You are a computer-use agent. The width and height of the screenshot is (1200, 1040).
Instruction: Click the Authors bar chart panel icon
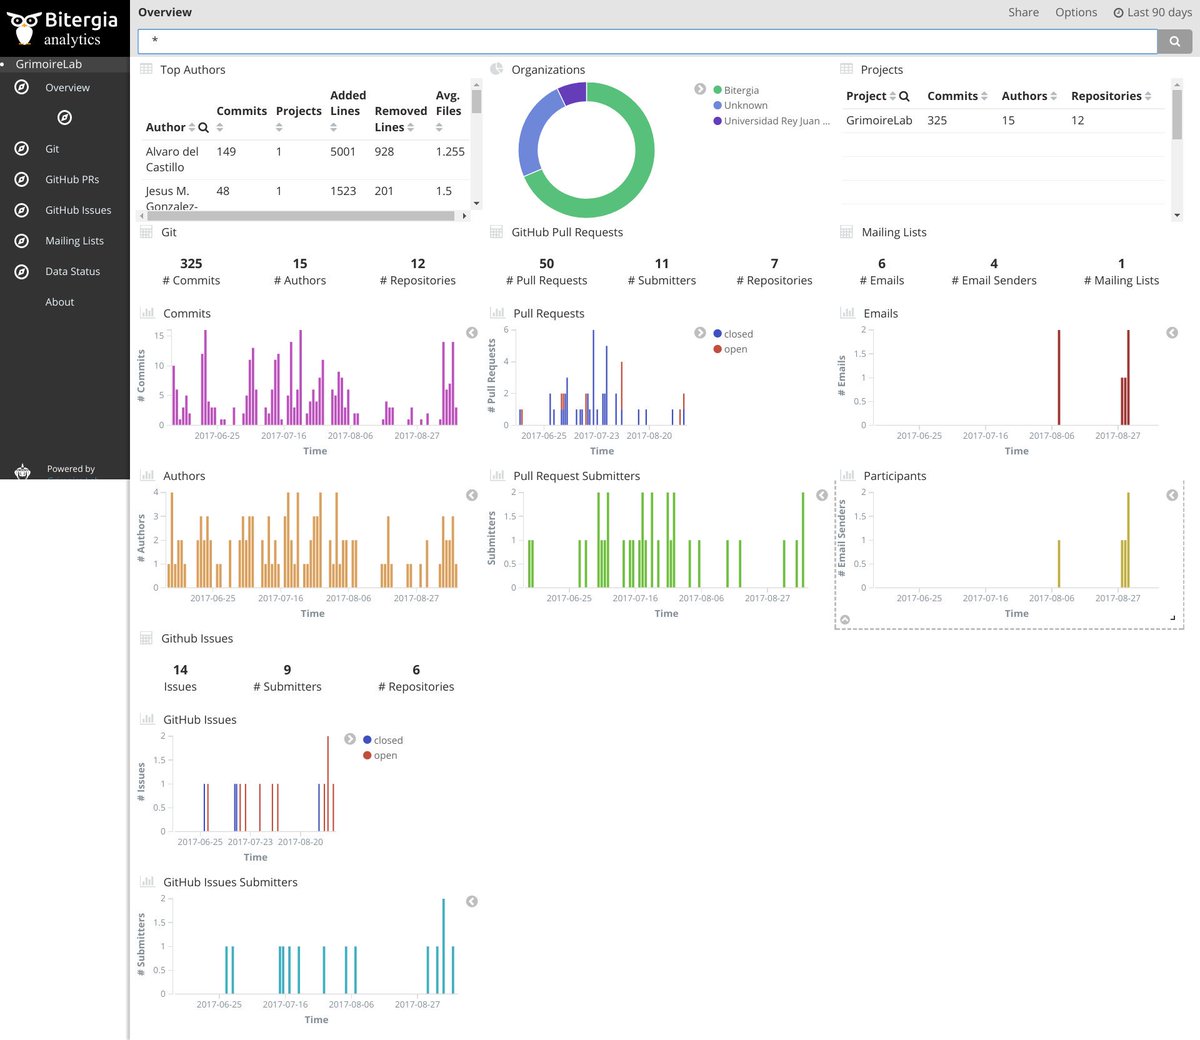(147, 476)
